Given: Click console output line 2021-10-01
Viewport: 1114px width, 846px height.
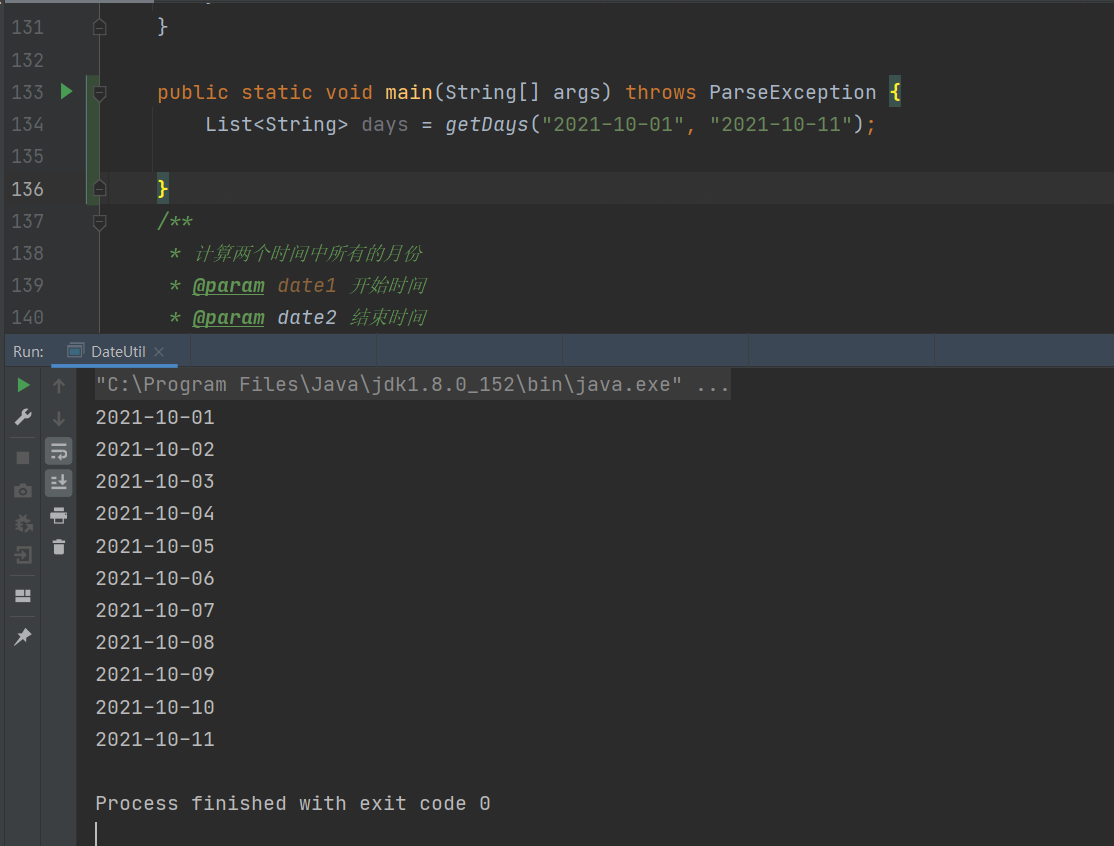Looking at the screenshot, I should (155, 417).
